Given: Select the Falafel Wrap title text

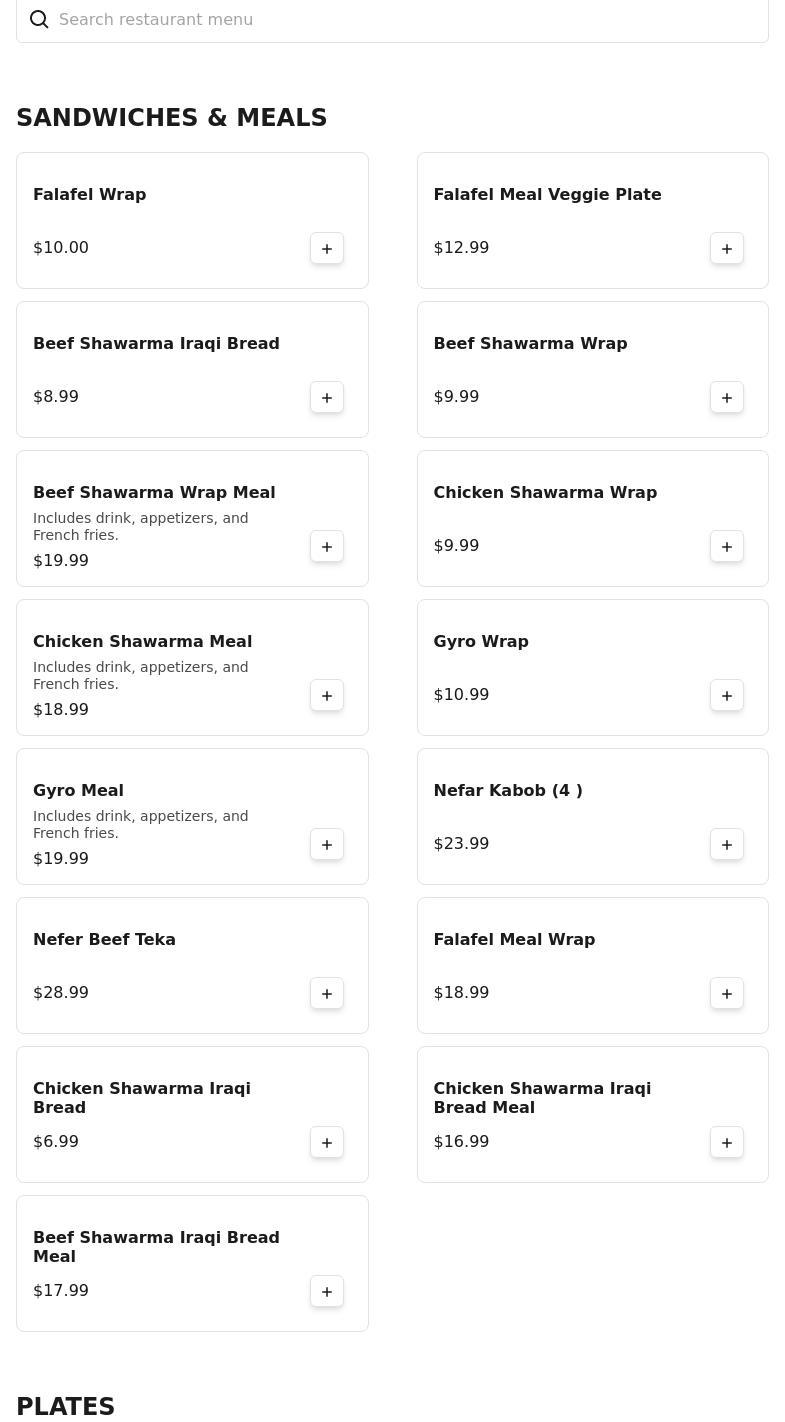Looking at the screenshot, I should pyautogui.click(x=89, y=195).
